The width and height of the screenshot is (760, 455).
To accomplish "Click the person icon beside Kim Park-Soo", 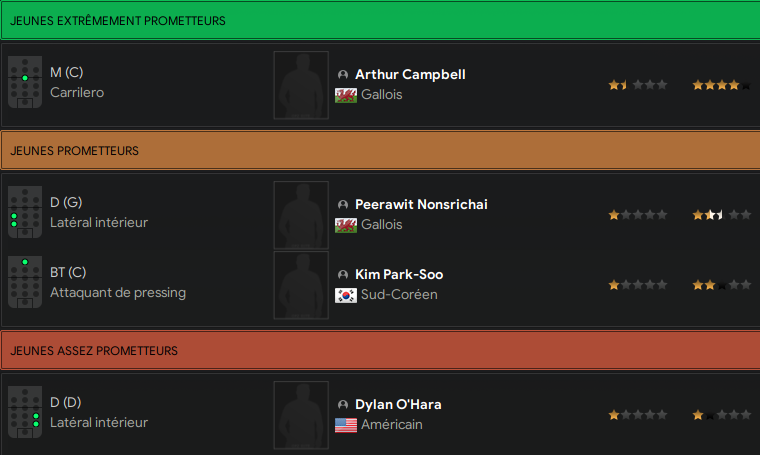I will (343, 275).
